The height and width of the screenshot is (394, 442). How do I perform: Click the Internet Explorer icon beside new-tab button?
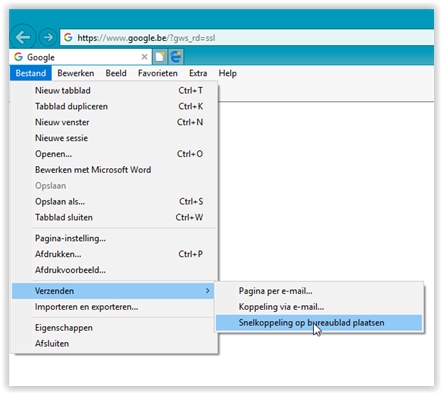coord(176,57)
